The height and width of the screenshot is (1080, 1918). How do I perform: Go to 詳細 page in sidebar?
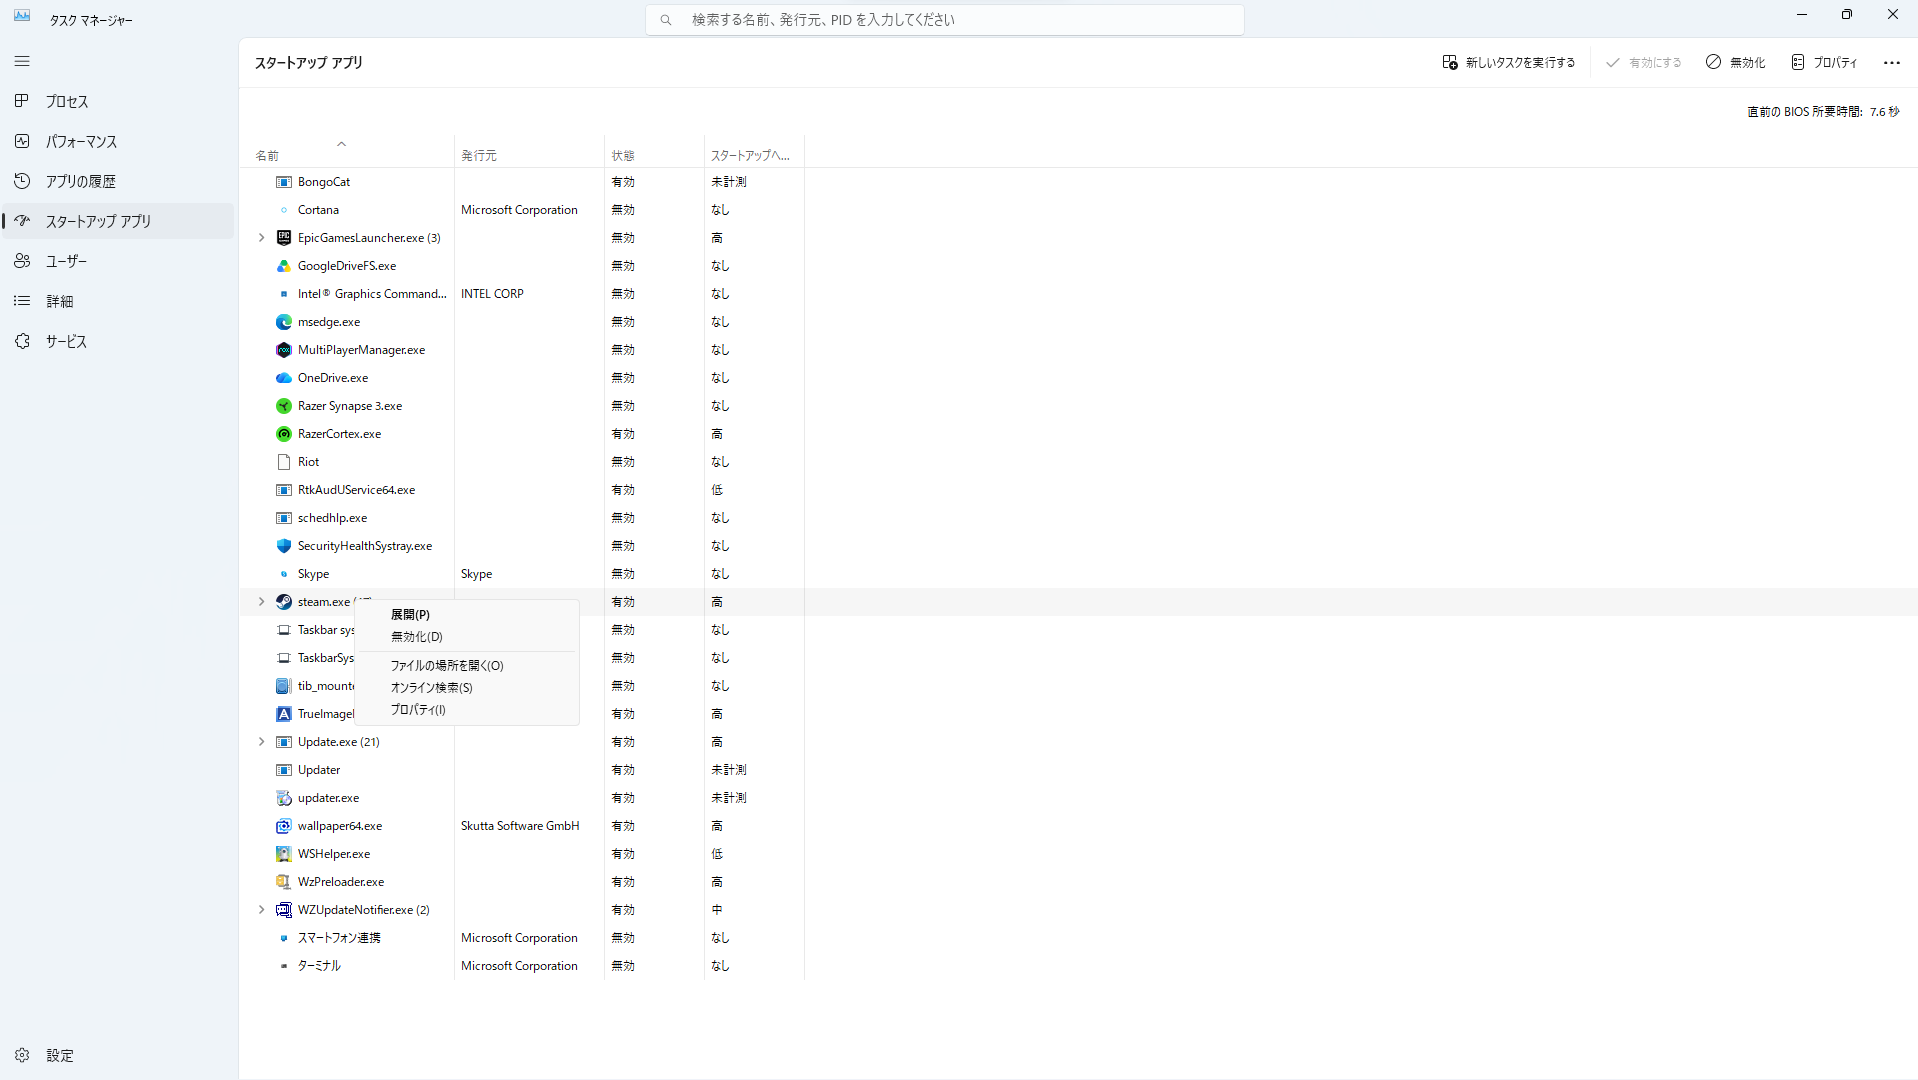(119, 302)
